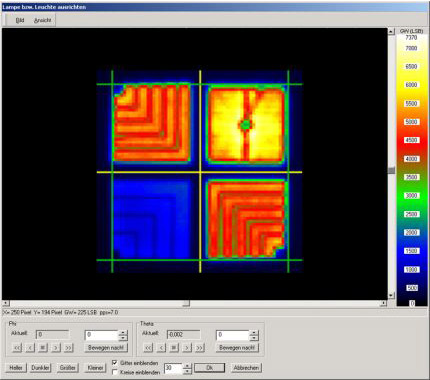Screen dimensions: 430x380
Task: Increase Phi target value with up spinner
Action: [123, 332]
